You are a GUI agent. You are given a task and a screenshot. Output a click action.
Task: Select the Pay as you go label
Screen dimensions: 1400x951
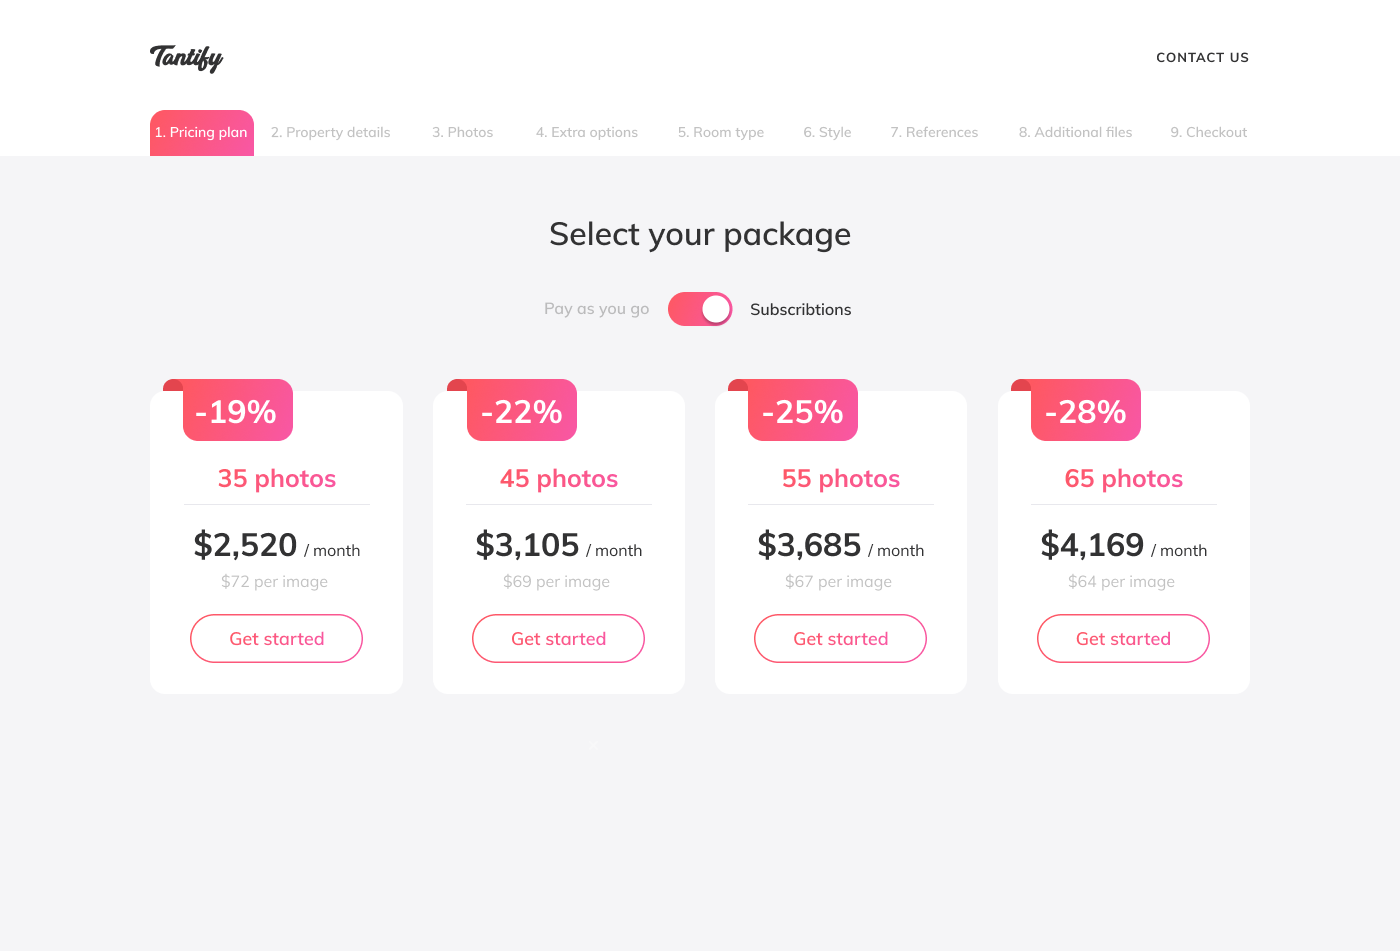pyautogui.click(x=596, y=309)
